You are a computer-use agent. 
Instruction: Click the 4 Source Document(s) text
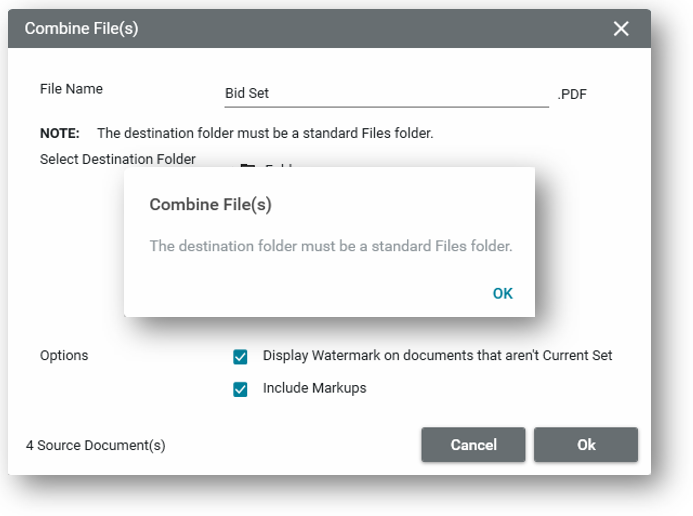click(x=96, y=446)
